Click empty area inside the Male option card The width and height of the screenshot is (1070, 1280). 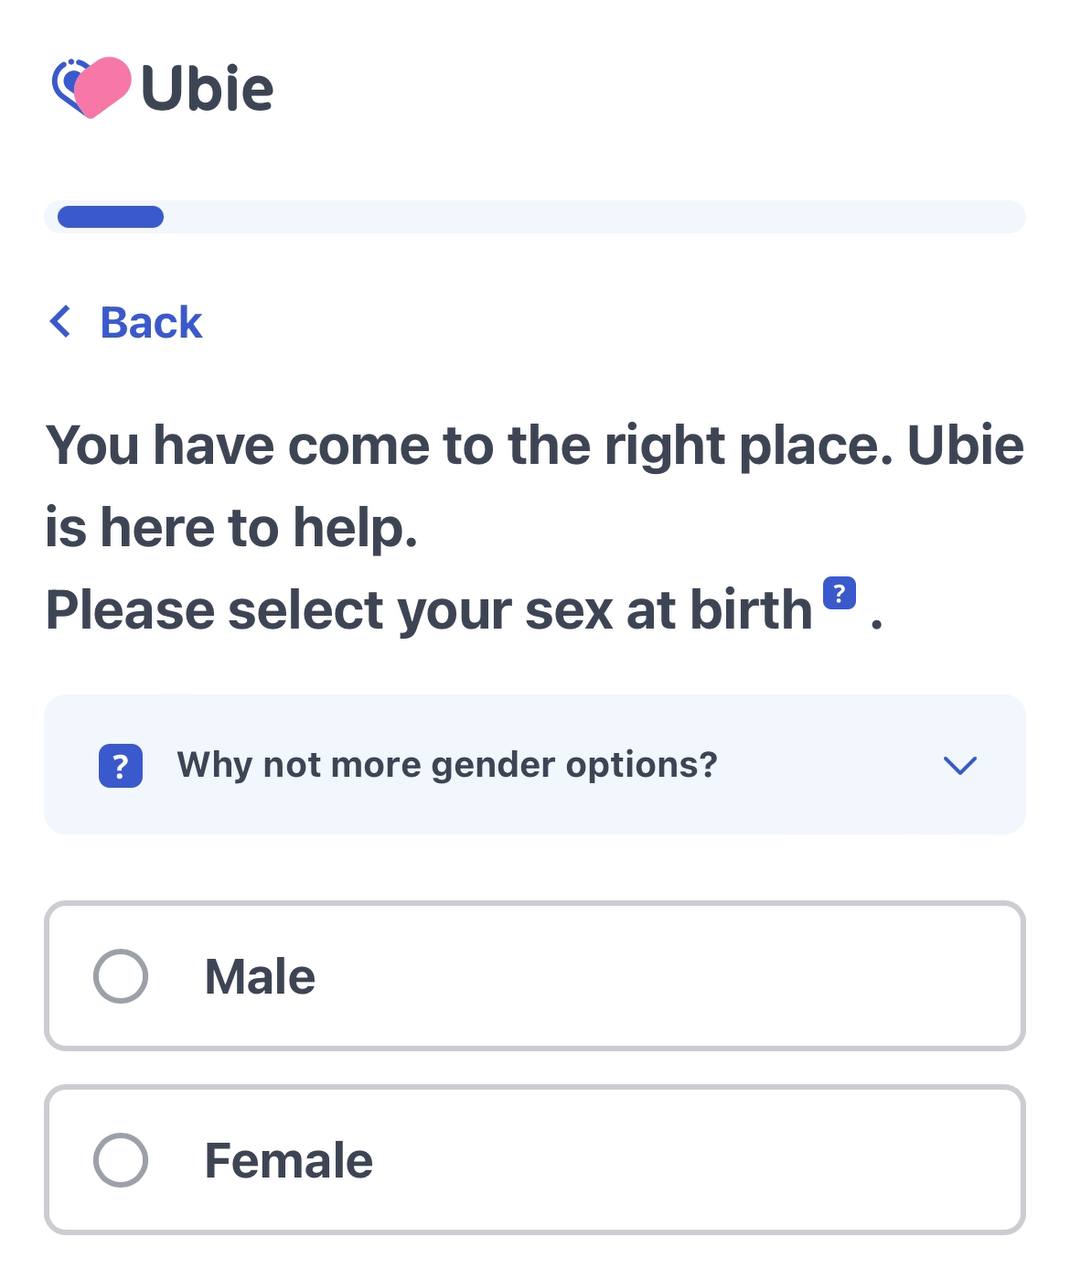click(x=700, y=976)
